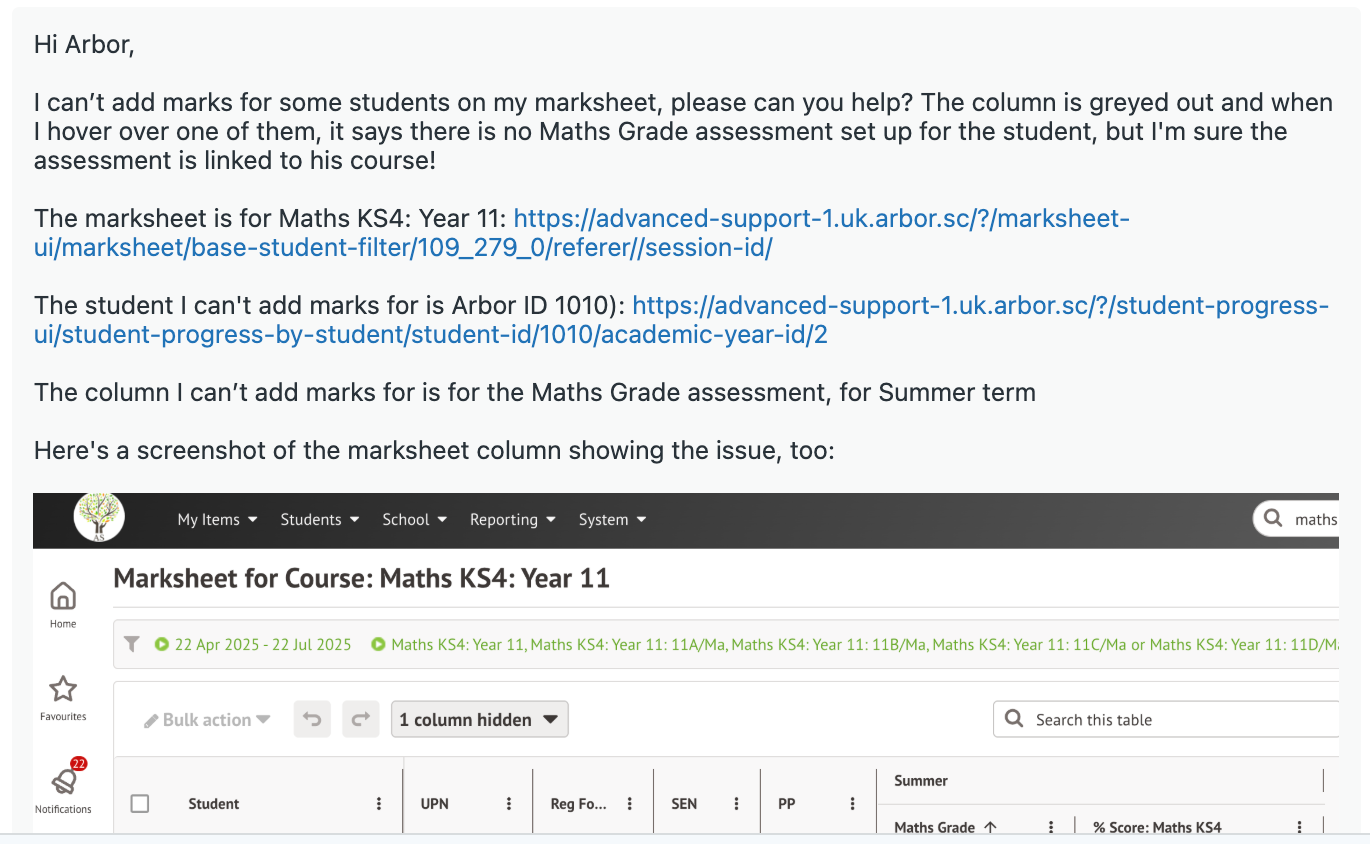Screen dimensions: 1370x844
Task: Tick the select-all students checkbox
Action: click(140, 804)
